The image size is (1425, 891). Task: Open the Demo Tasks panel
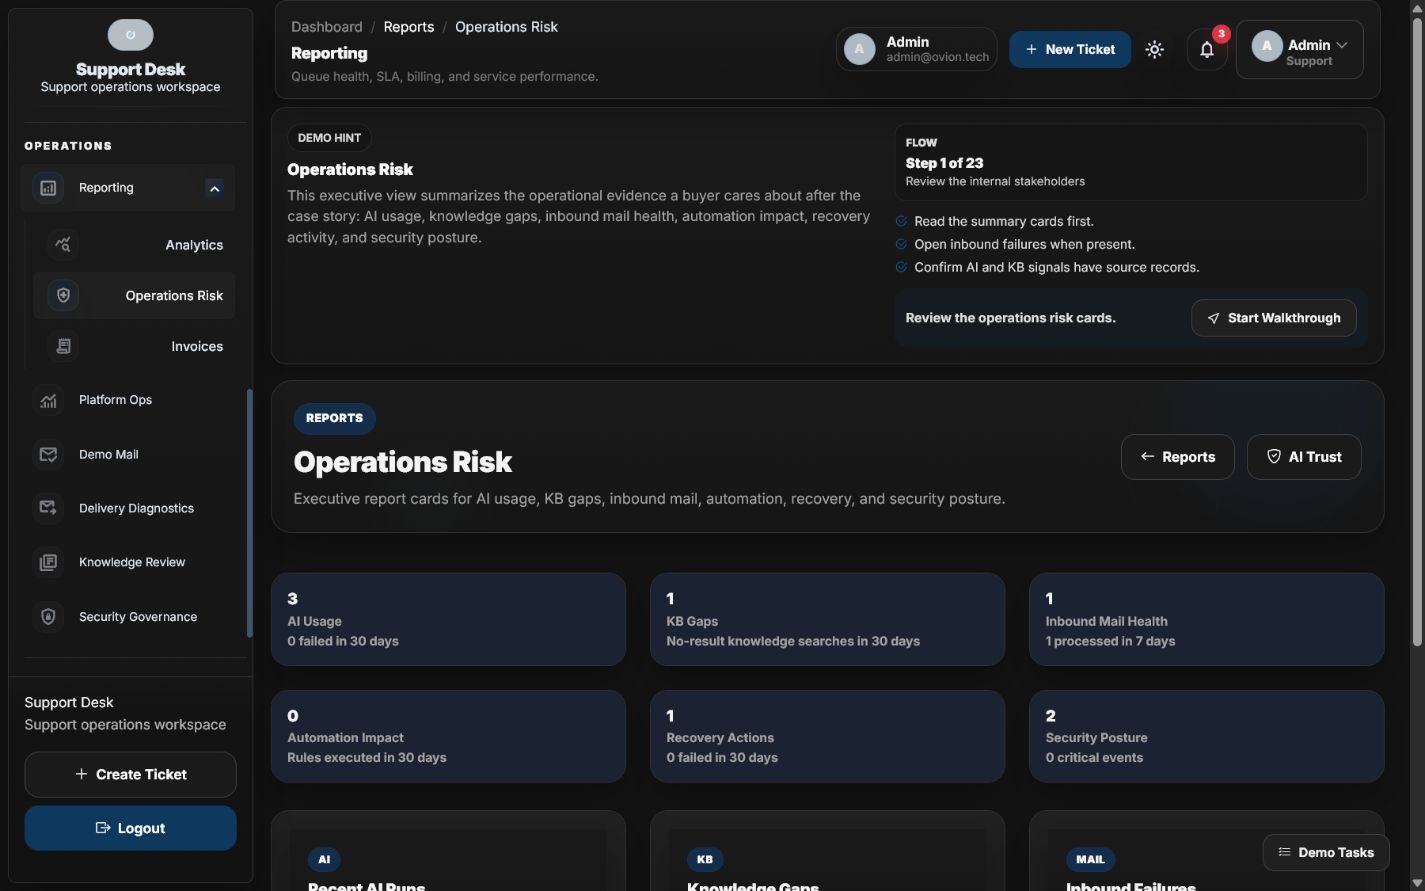1326,853
